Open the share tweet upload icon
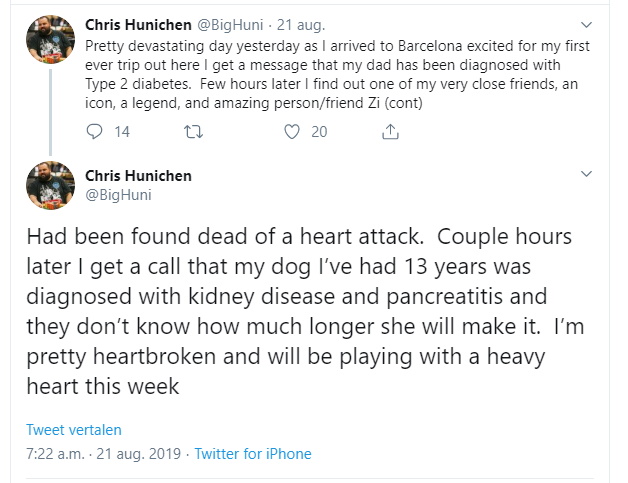 coord(390,131)
